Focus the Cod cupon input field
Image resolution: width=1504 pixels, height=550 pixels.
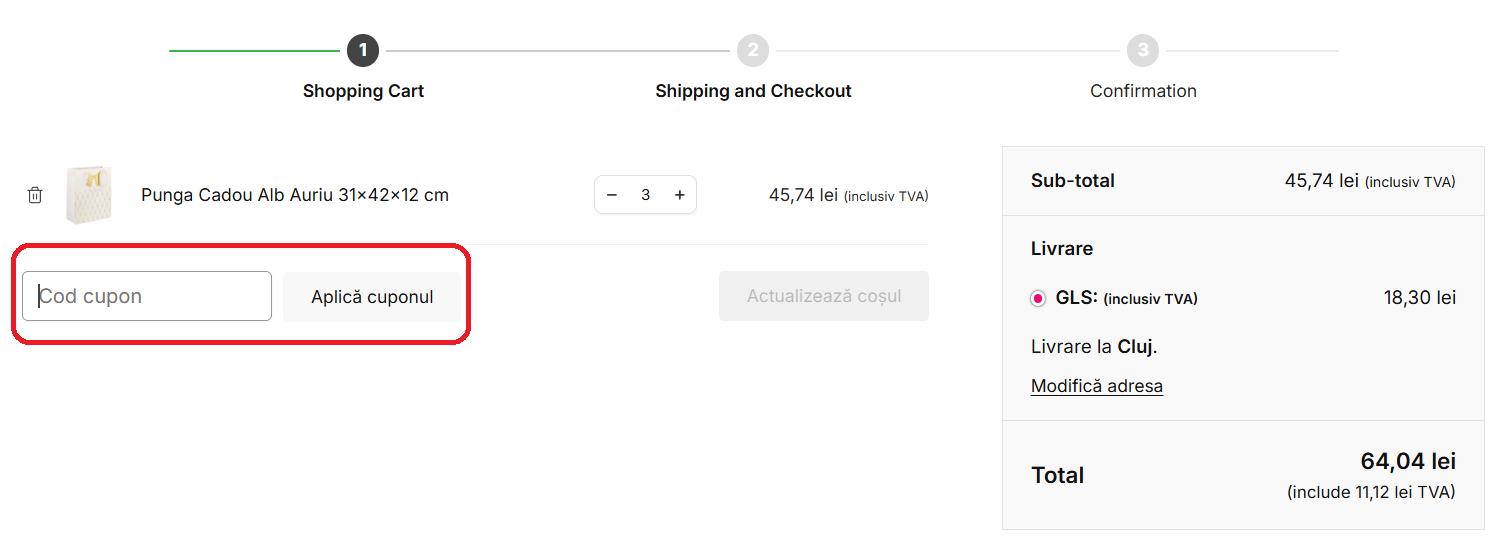point(147,296)
